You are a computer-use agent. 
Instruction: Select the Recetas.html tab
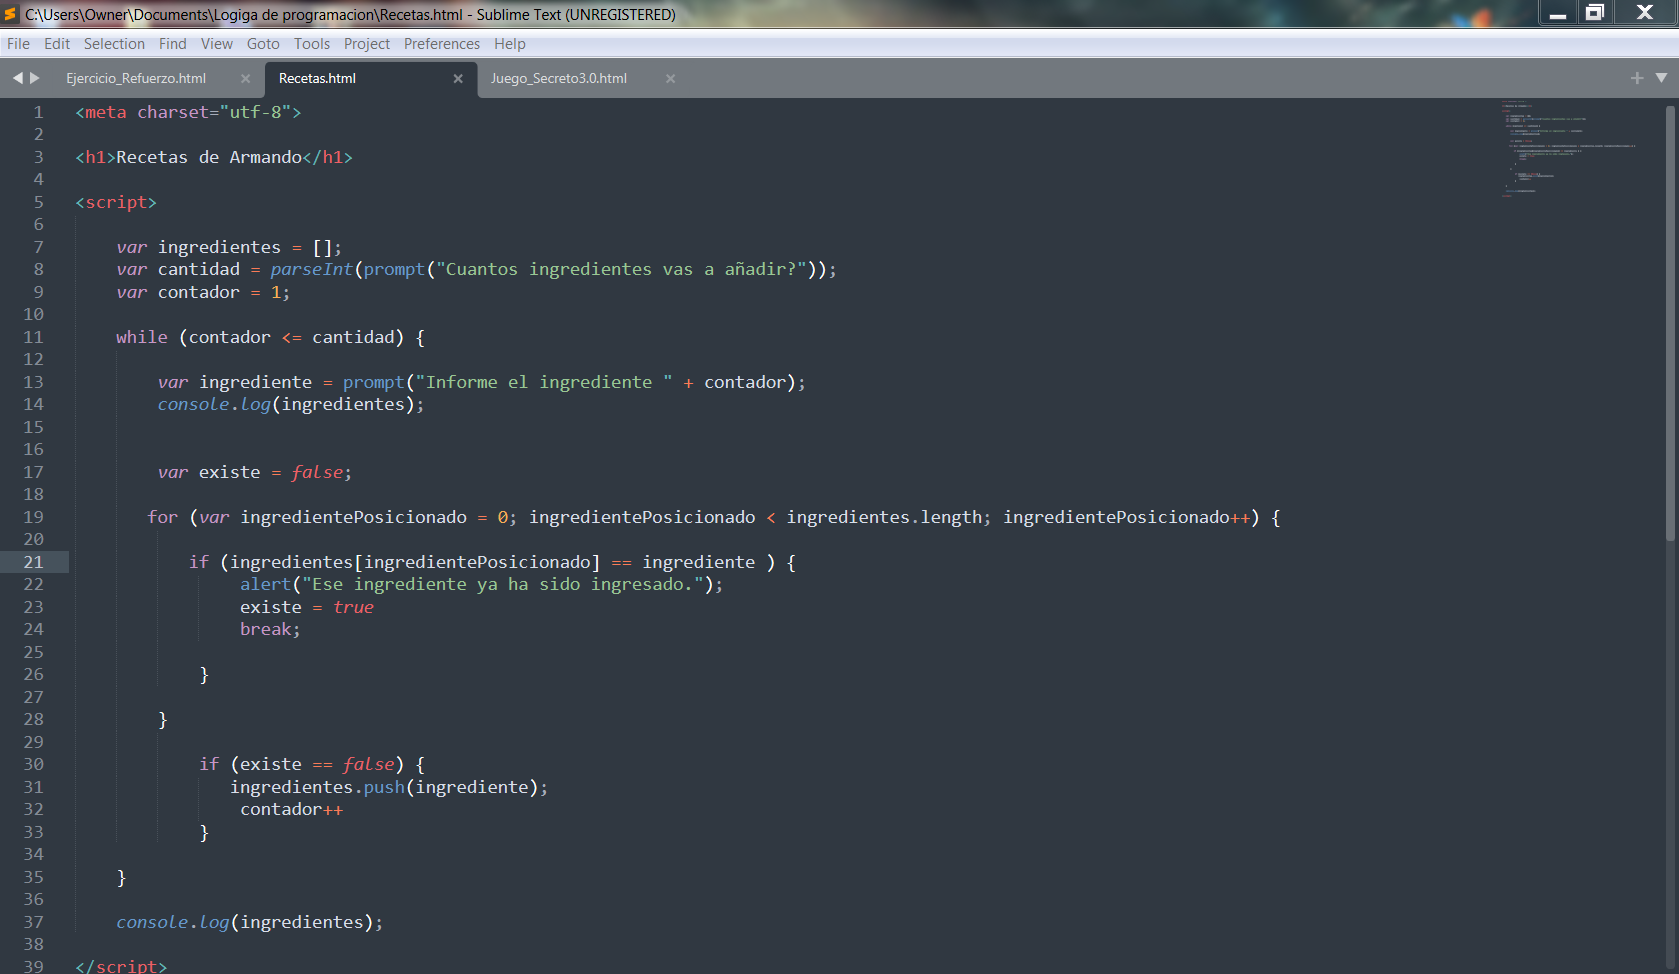pyautogui.click(x=317, y=78)
